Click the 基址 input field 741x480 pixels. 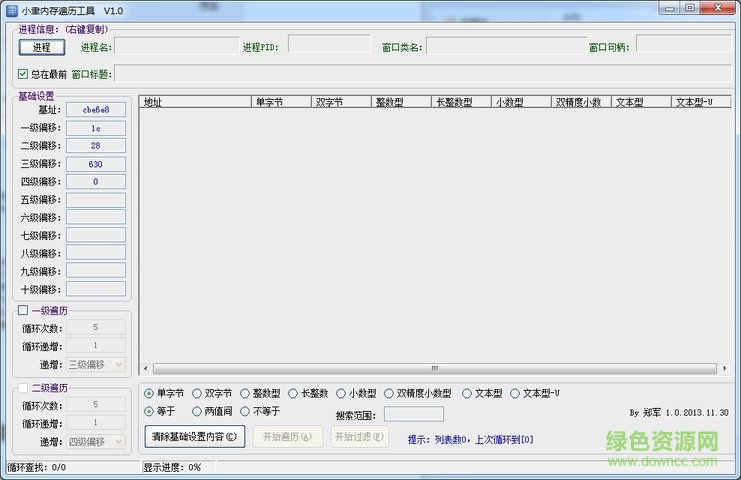click(x=96, y=110)
